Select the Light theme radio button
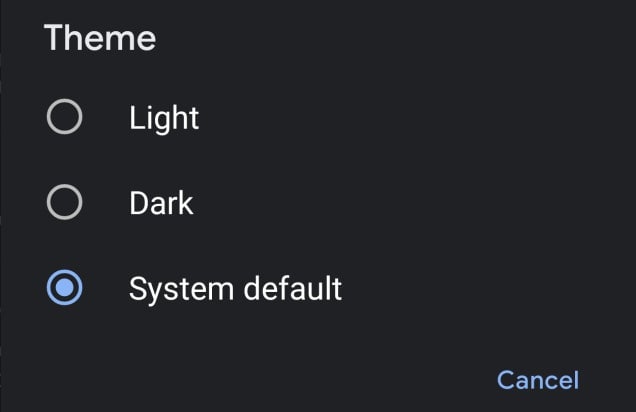636x412 pixels. coord(65,119)
